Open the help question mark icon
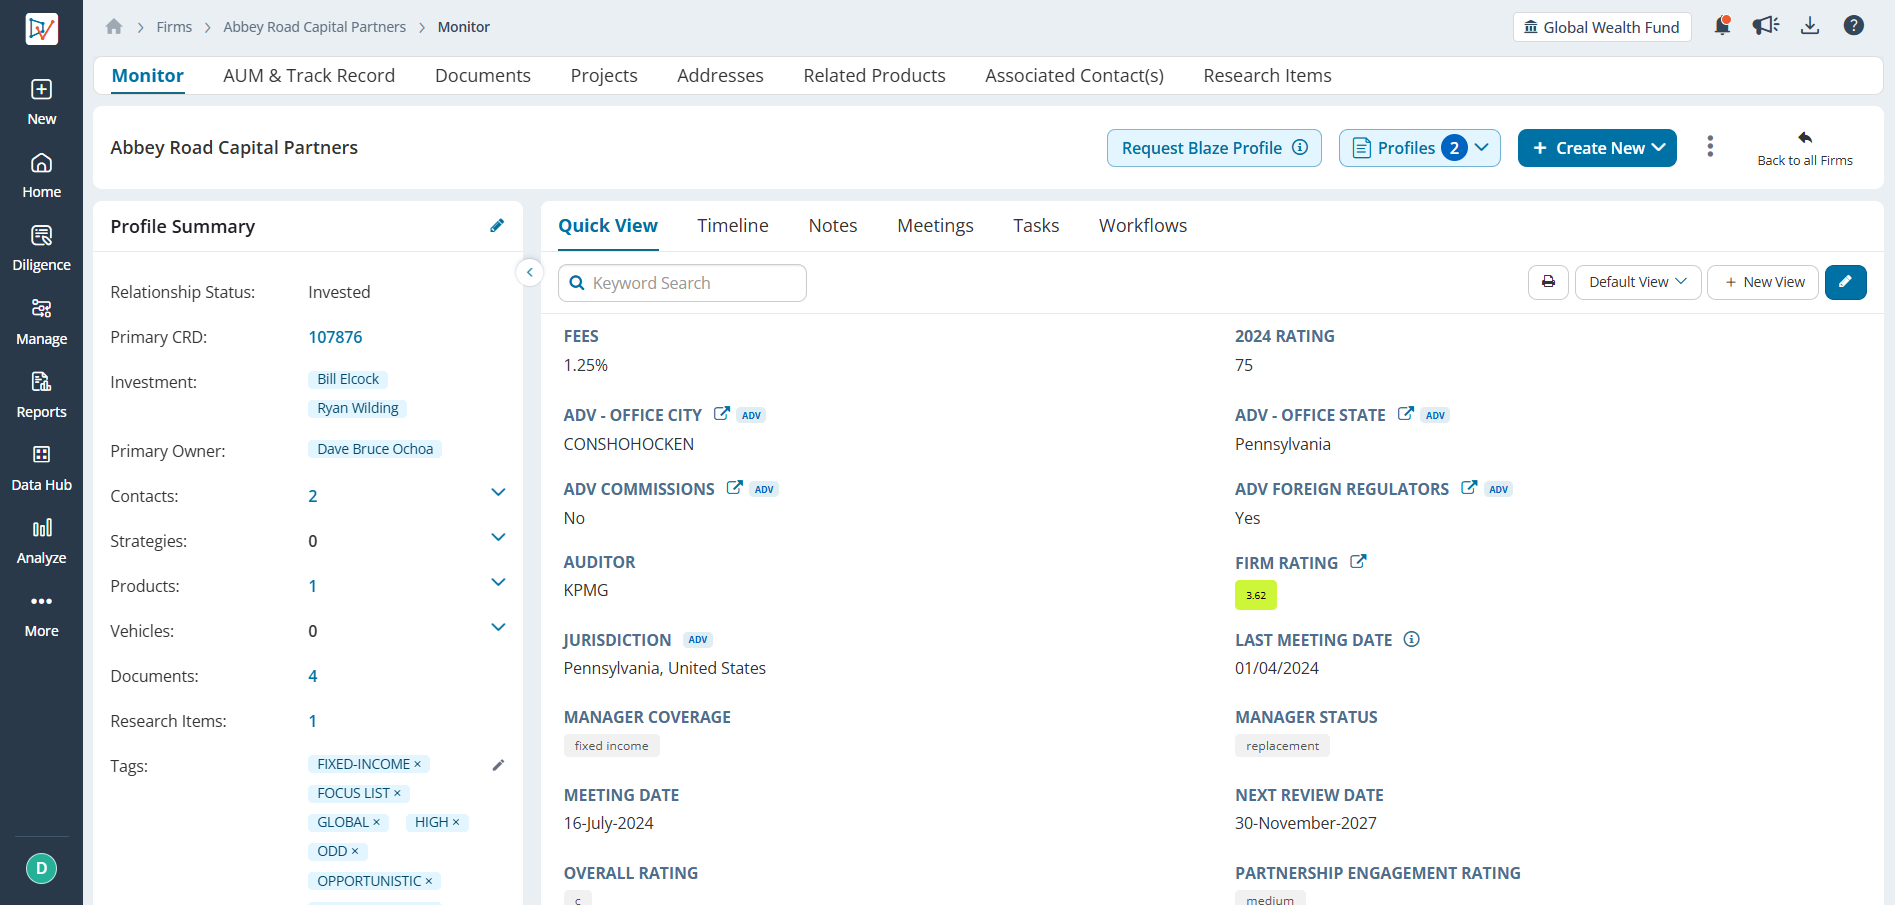 tap(1853, 26)
